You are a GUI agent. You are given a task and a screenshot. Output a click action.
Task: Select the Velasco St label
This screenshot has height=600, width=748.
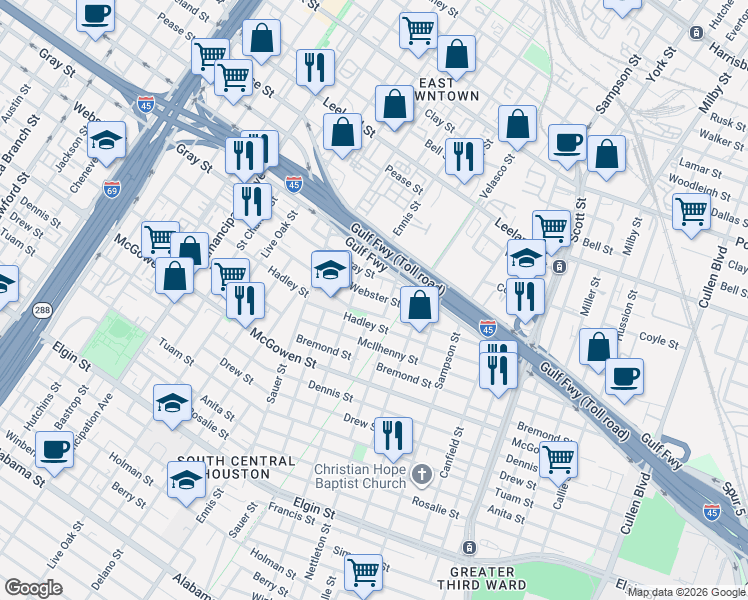tap(497, 176)
